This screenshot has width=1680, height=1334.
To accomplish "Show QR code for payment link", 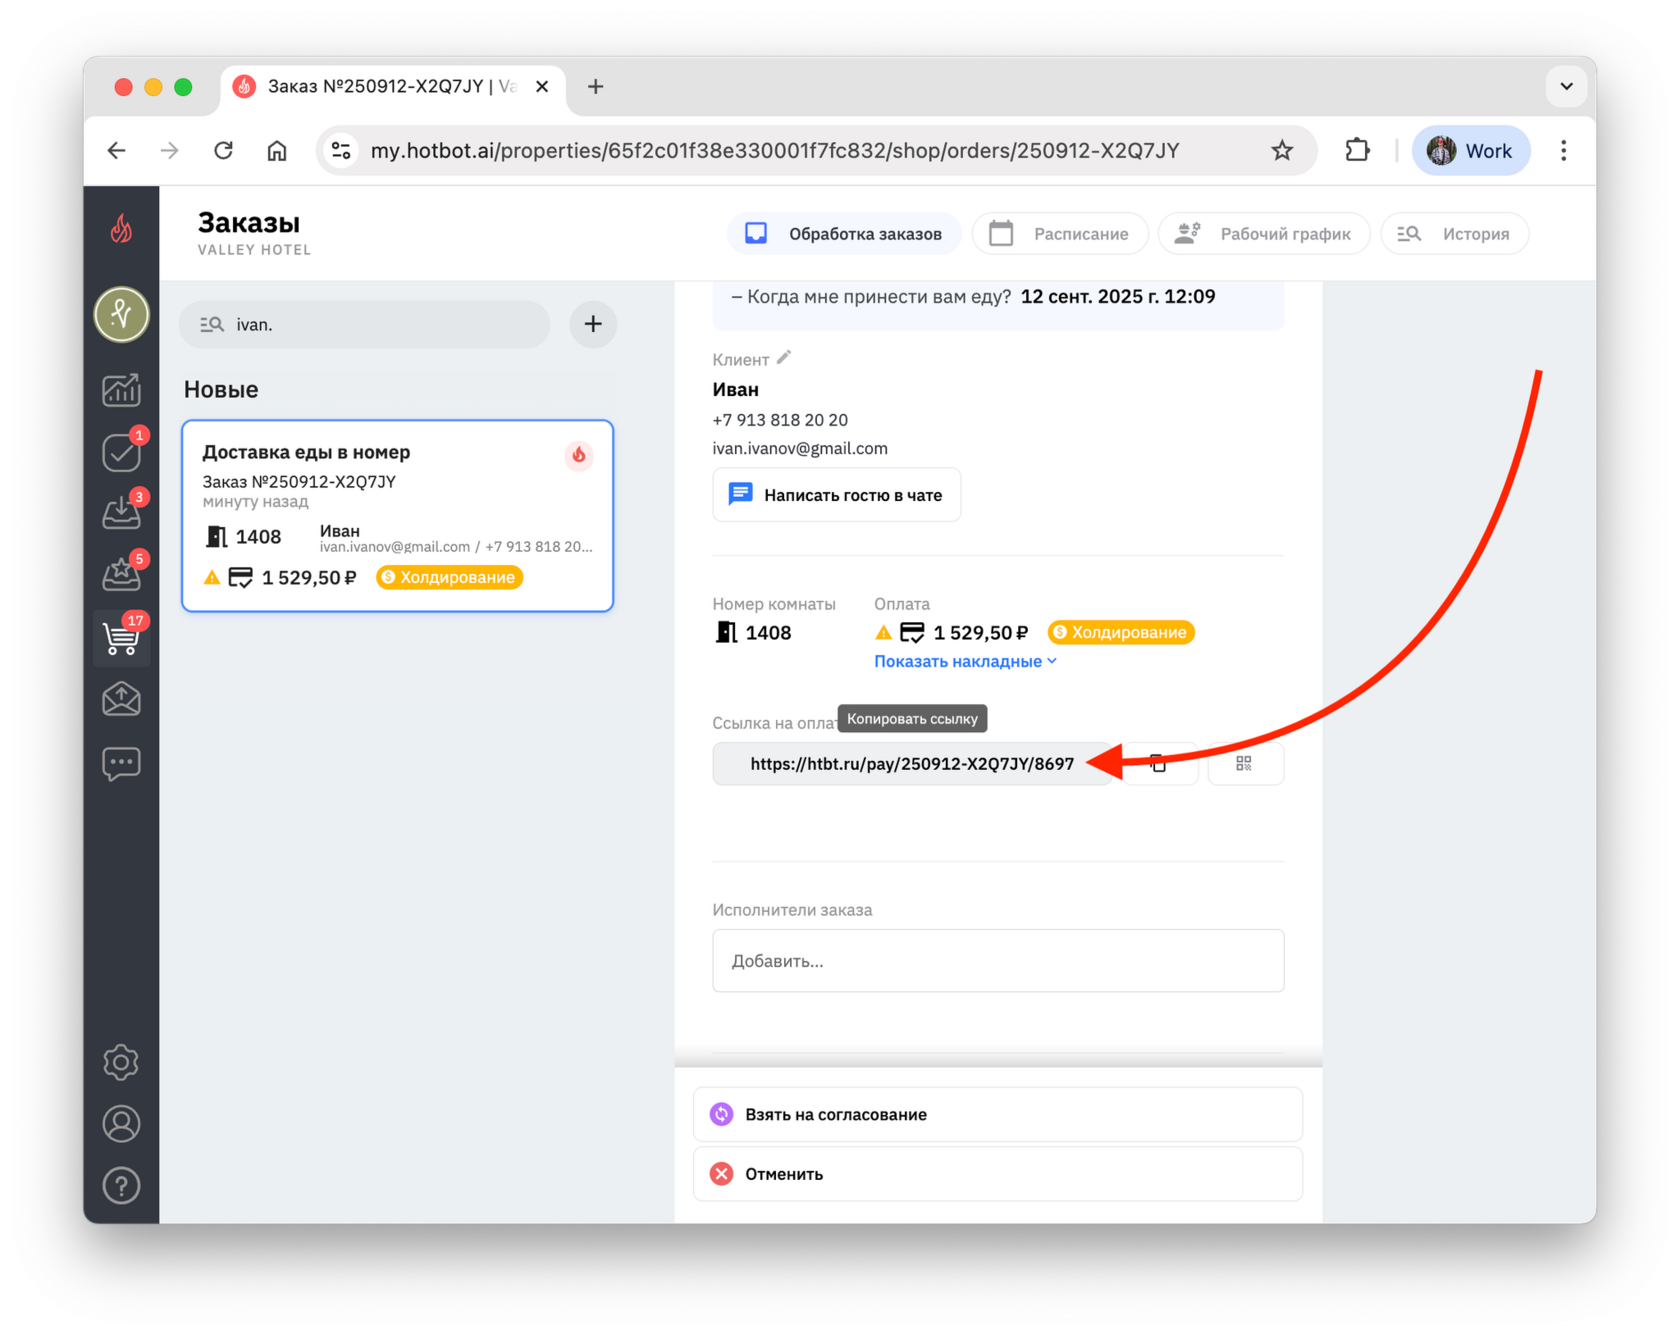I will pyautogui.click(x=1244, y=763).
